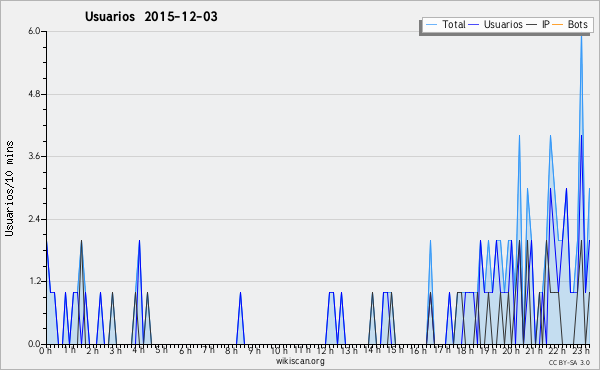This screenshot has width=600, height=370.
Task: Click the 8 h x-axis tick label
Action: coord(231,350)
